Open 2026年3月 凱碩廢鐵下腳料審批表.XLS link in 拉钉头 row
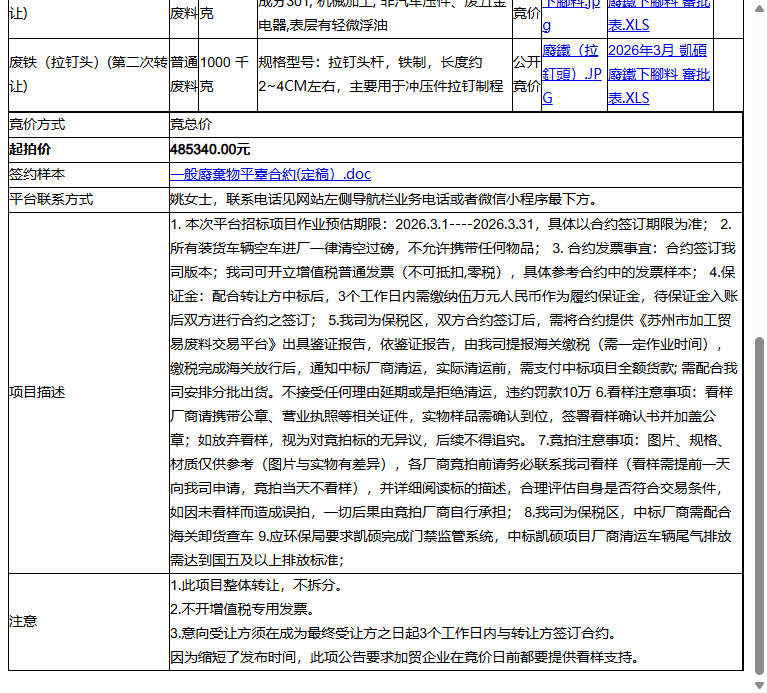 [x=659, y=74]
